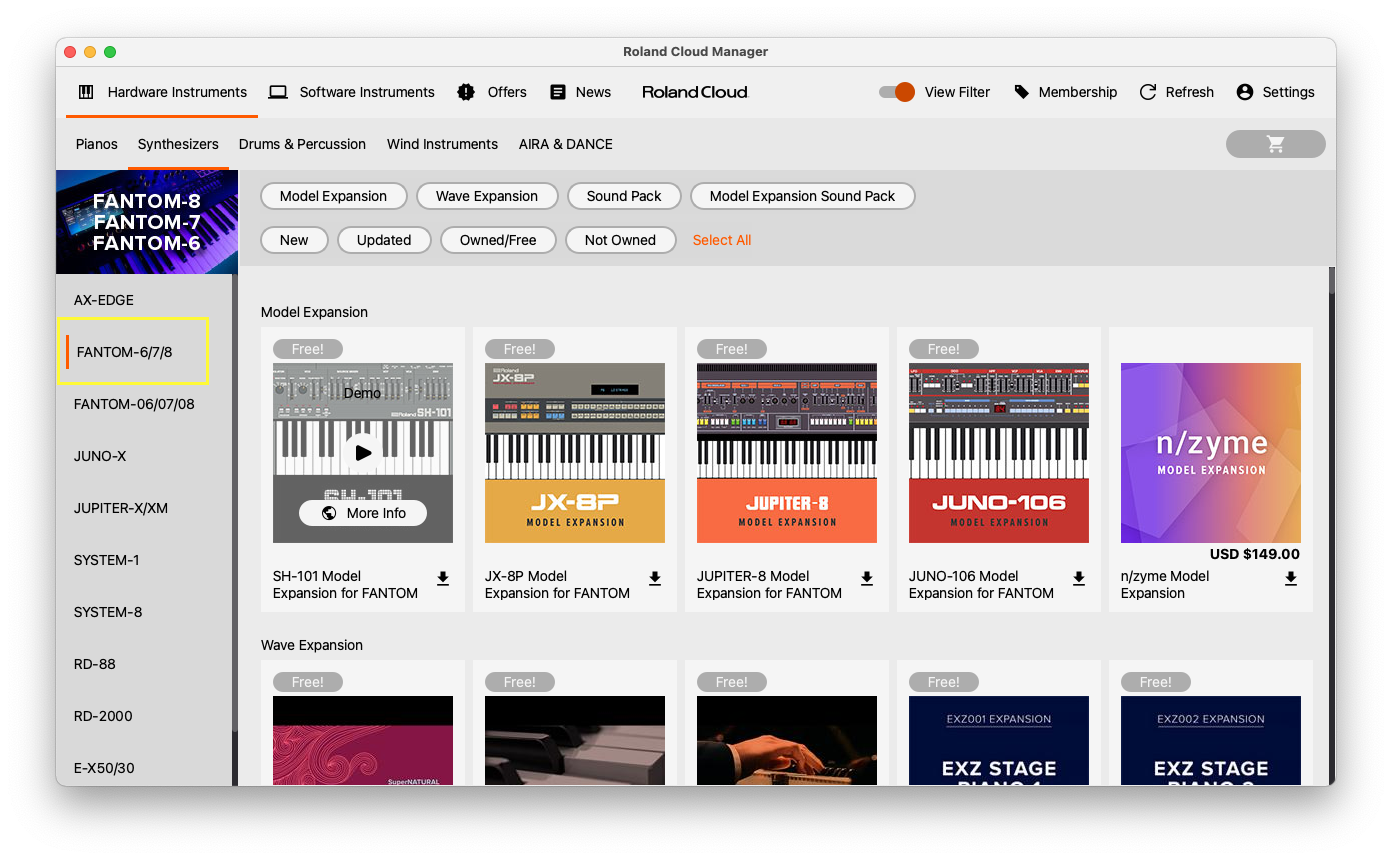Switch to Software Instruments tab
This screenshot has width=1392, height=860.
(x=352, y=92)
